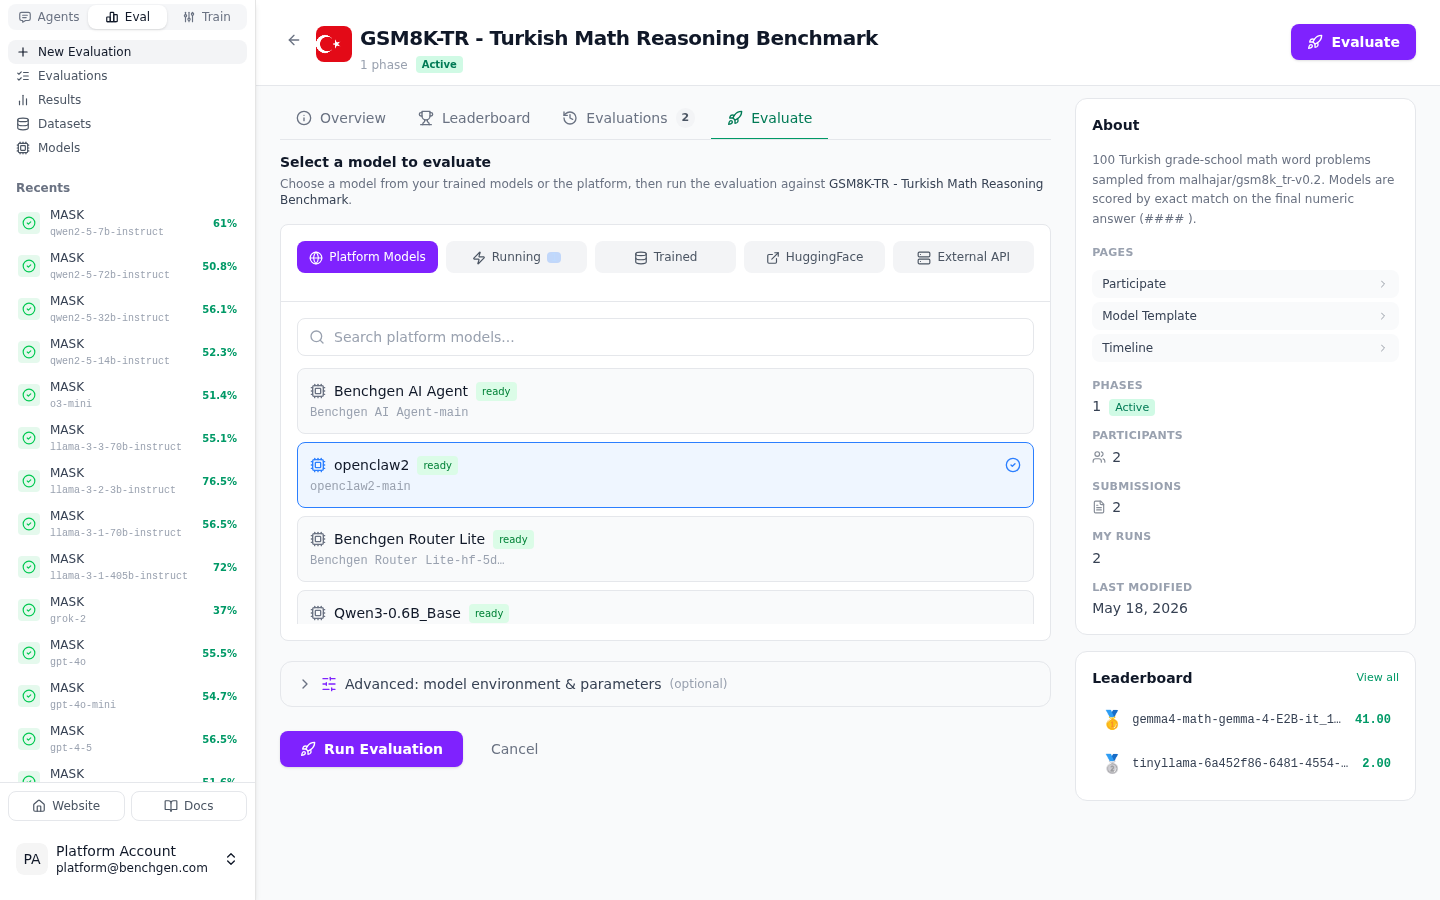
Task: Open the Participate page
Action: (x=1245, y=284)
